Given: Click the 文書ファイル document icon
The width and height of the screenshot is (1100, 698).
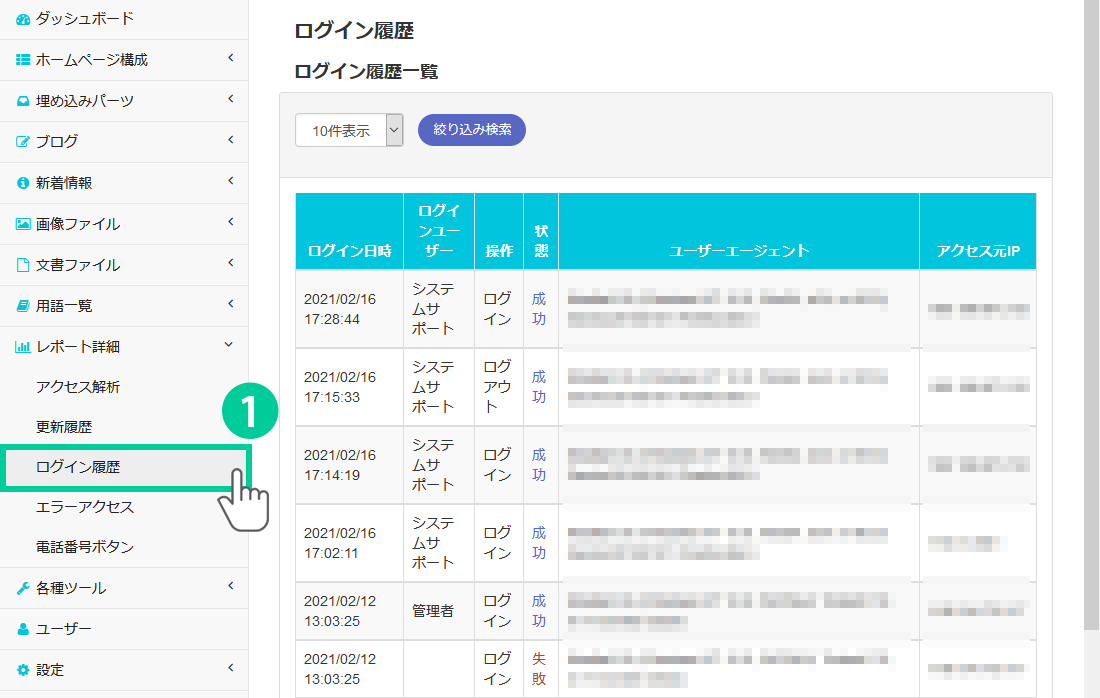Looking at the screenshot, I should pos(23,265).
